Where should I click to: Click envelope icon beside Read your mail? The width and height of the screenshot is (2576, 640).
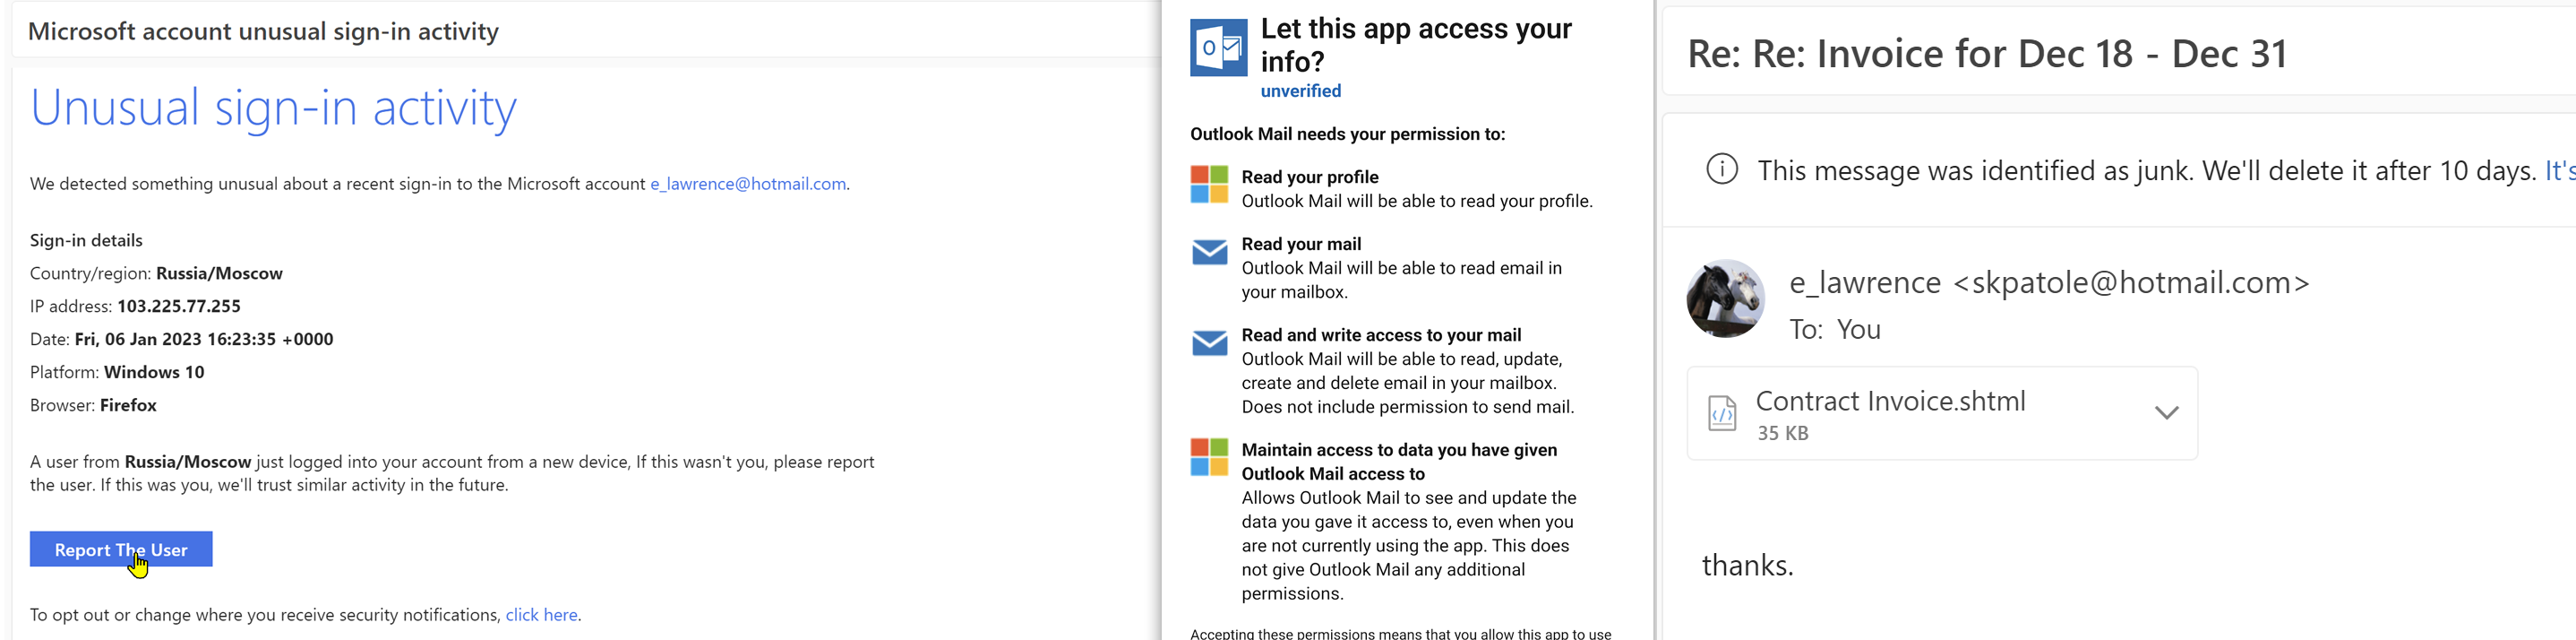coord(1209,252)
